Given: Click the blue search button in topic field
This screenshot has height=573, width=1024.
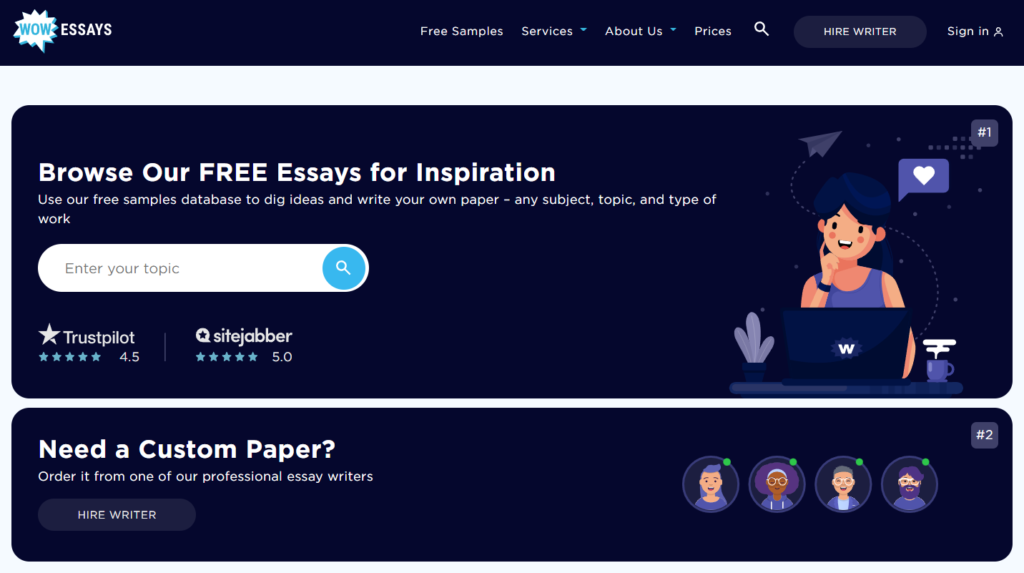Looking at the screenshot, I should pyautogui.click(x=343, y=268).
